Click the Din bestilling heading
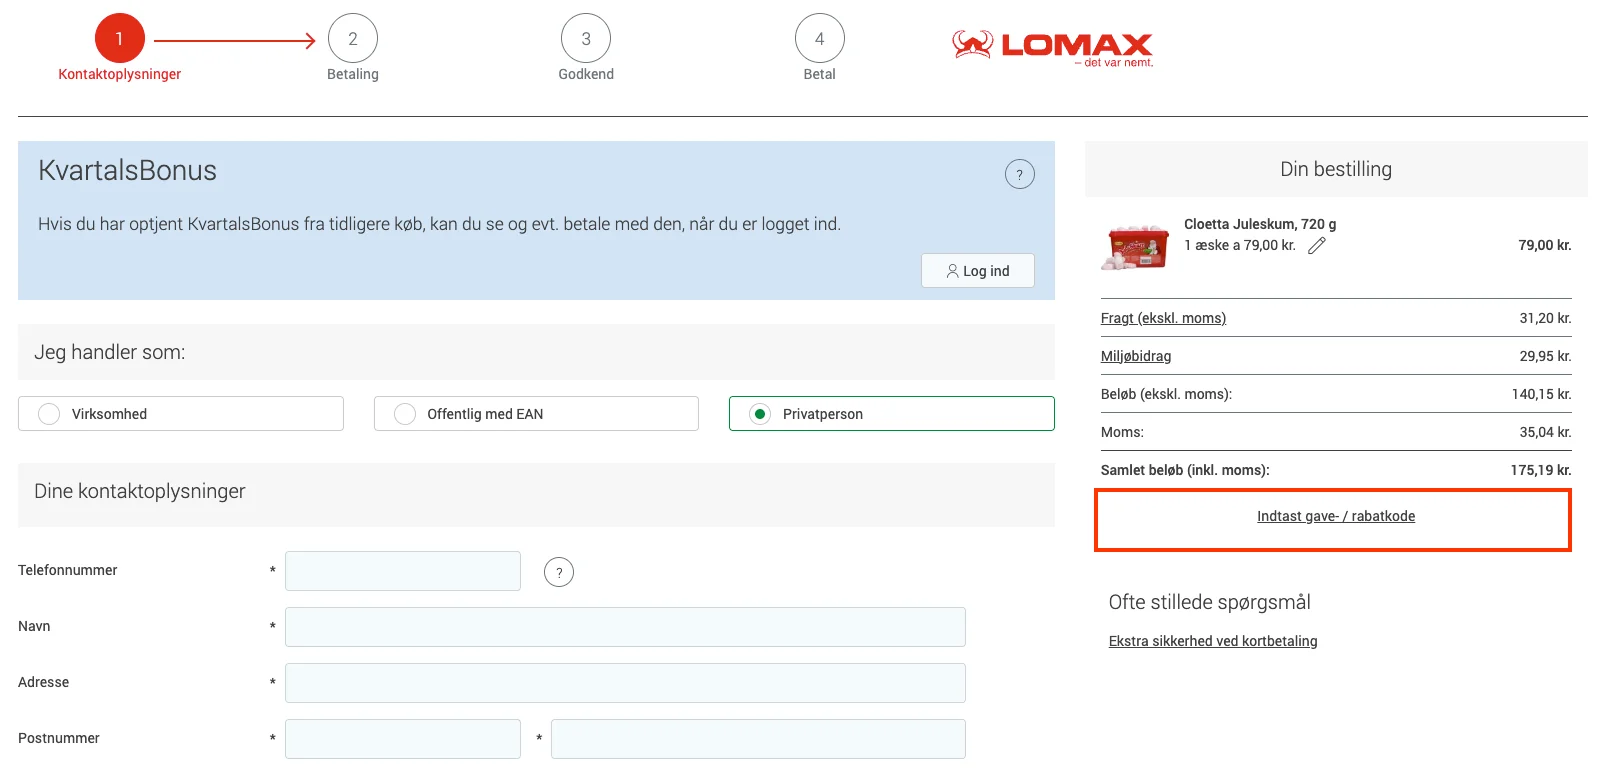Viewport: 1621px width, 768px height. tap(1336, 169)
